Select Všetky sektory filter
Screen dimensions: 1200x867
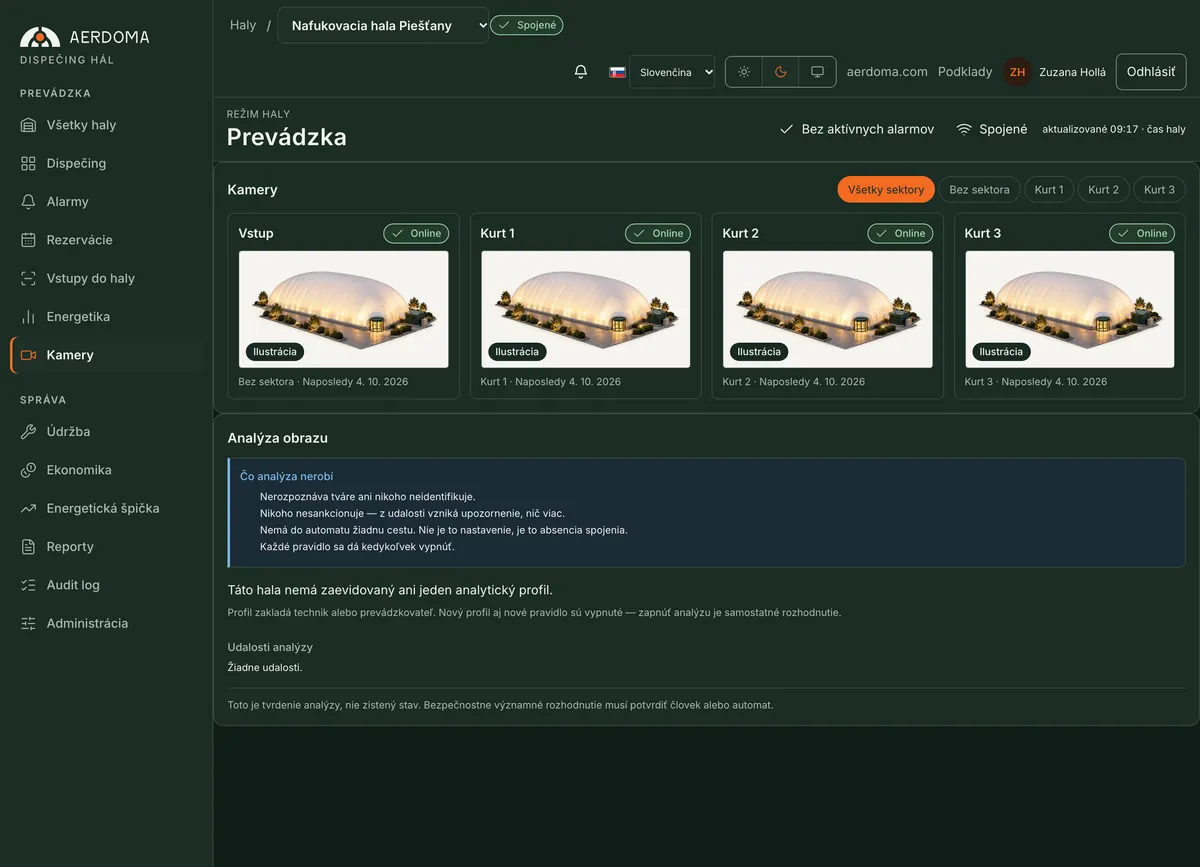(886, 189)
